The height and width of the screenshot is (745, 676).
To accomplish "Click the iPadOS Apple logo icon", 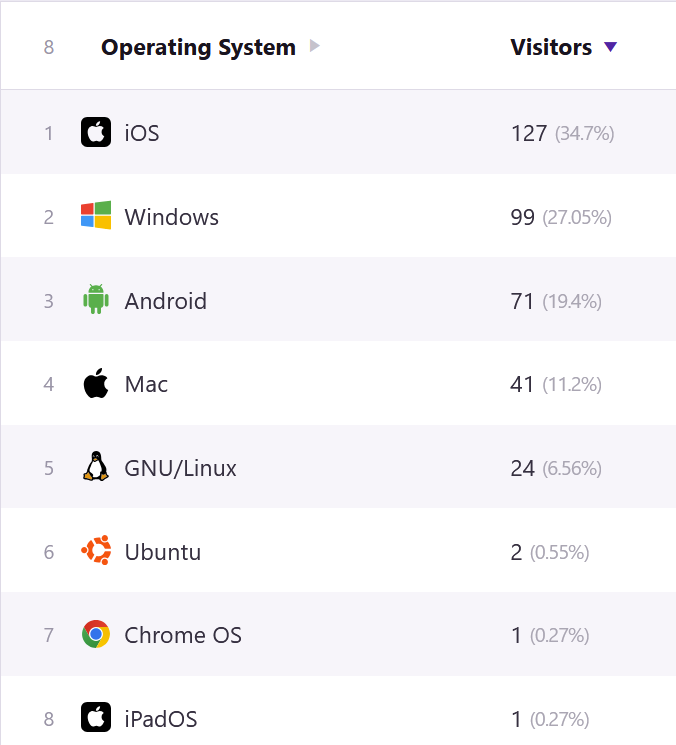I will click(x=96, y=717).
